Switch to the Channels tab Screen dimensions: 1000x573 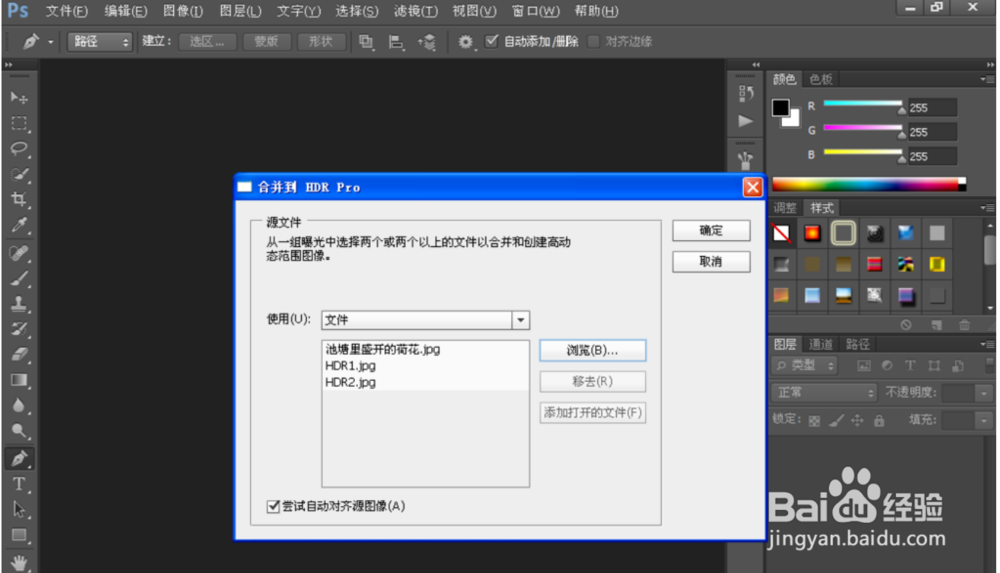coord(821,345)
